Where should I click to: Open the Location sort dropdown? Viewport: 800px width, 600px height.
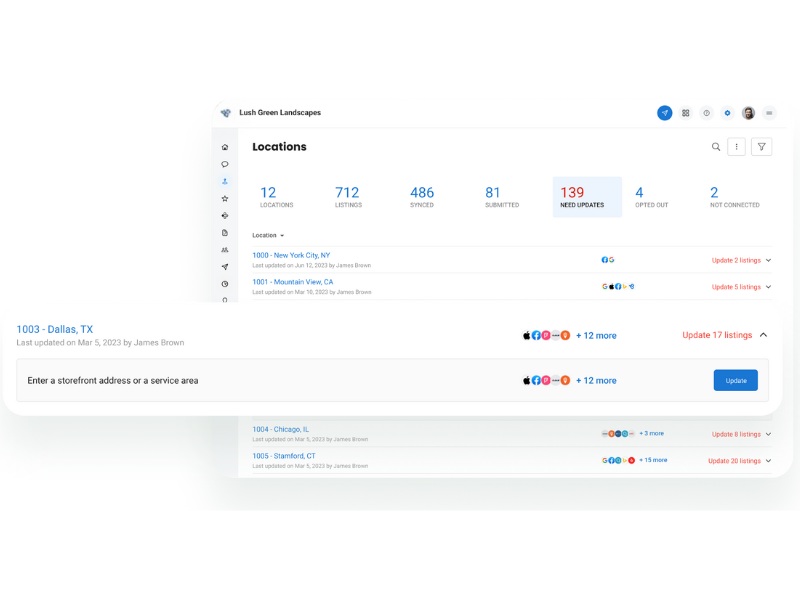(x=268, y=235)
